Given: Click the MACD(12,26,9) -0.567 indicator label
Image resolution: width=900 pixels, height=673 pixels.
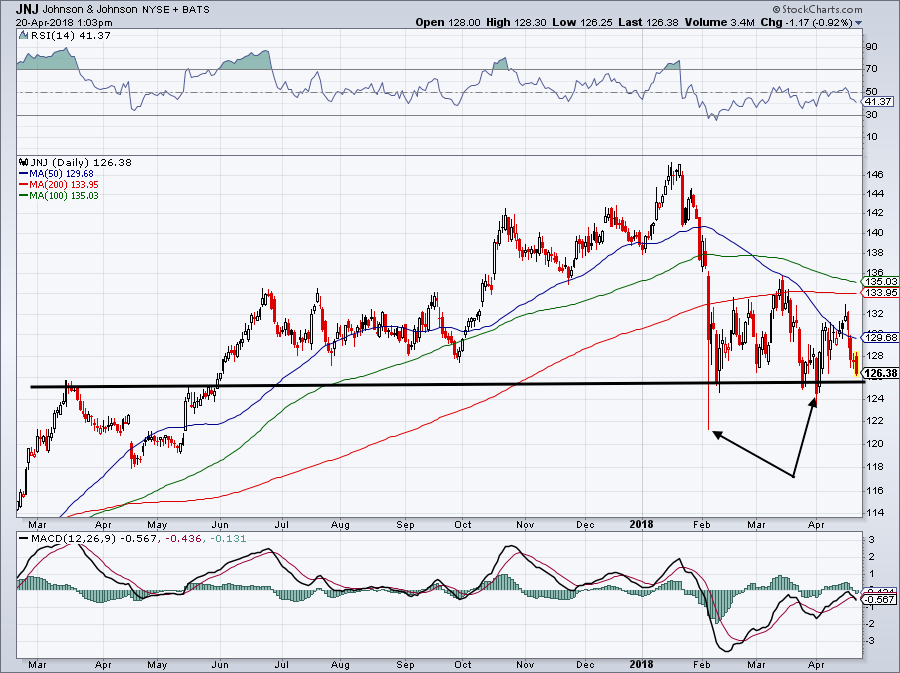Looking at the screenshot, I should point(93,539).
